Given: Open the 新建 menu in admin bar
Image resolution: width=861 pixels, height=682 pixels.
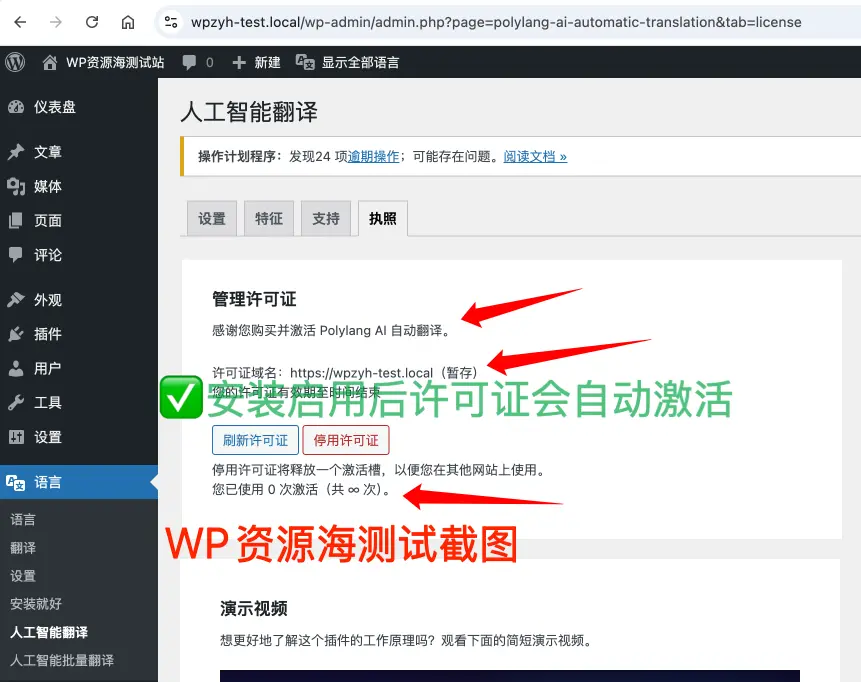Looking at the screenshot, I should (x=267, y=62).
